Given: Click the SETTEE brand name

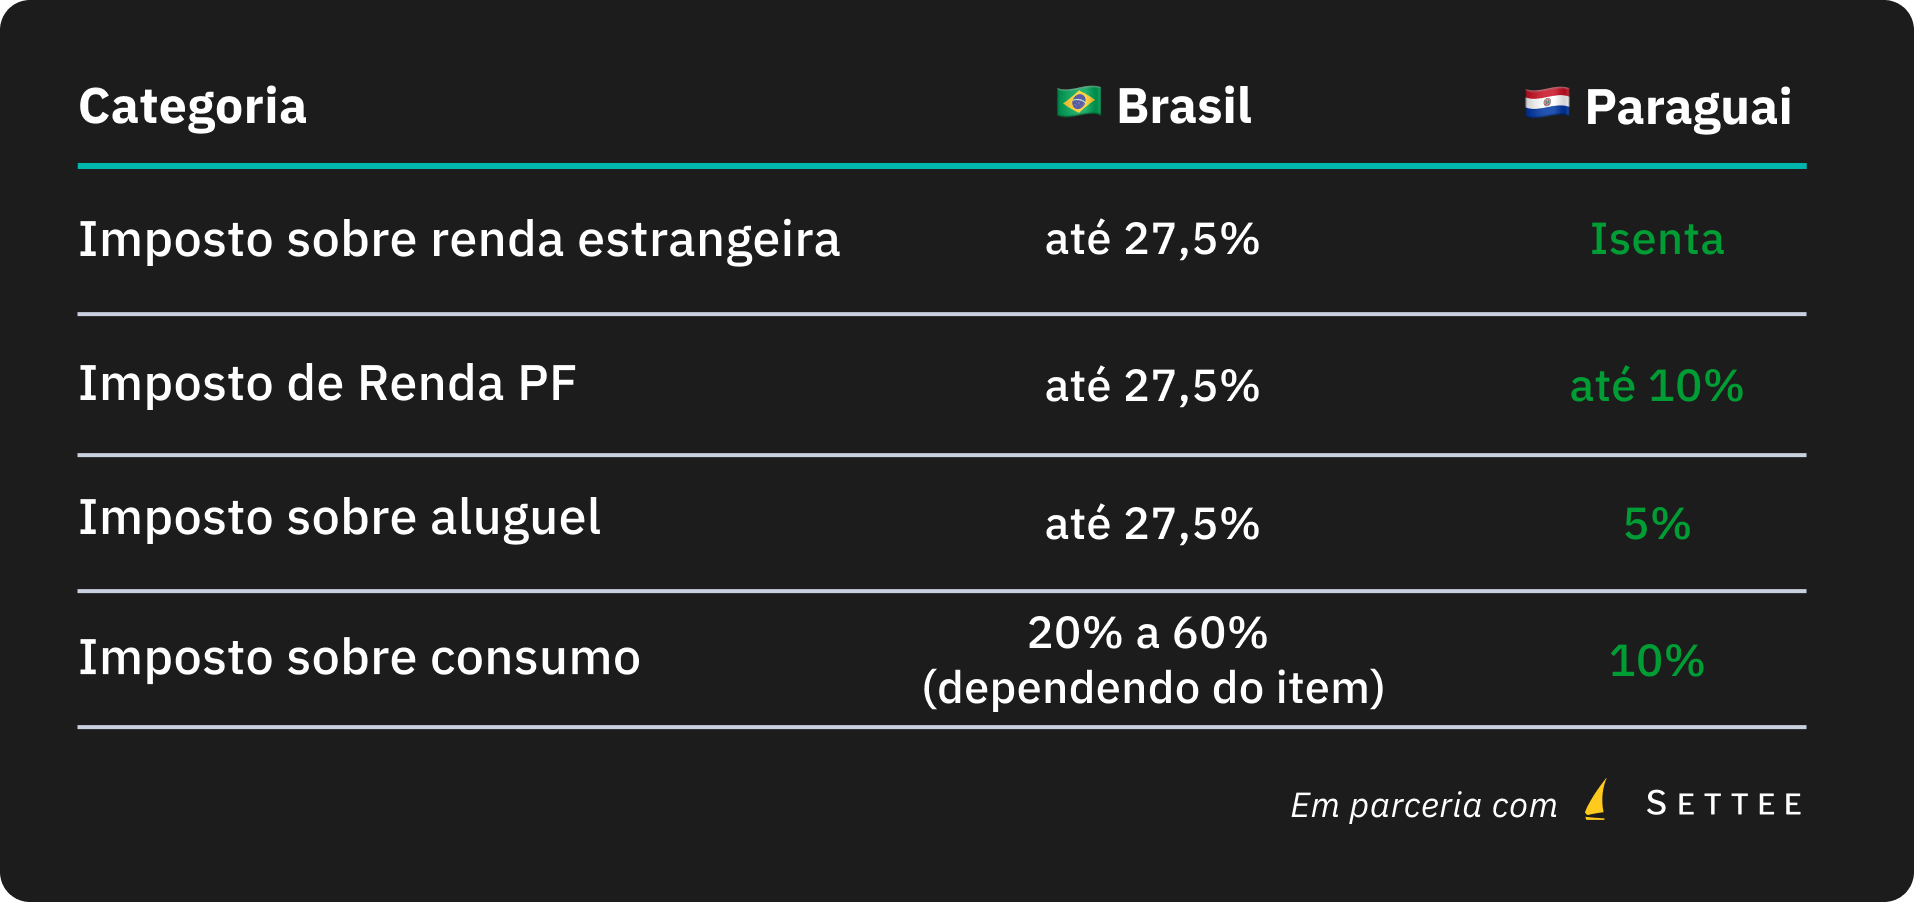Looking at the screenshot, I should coord(1724,804).
